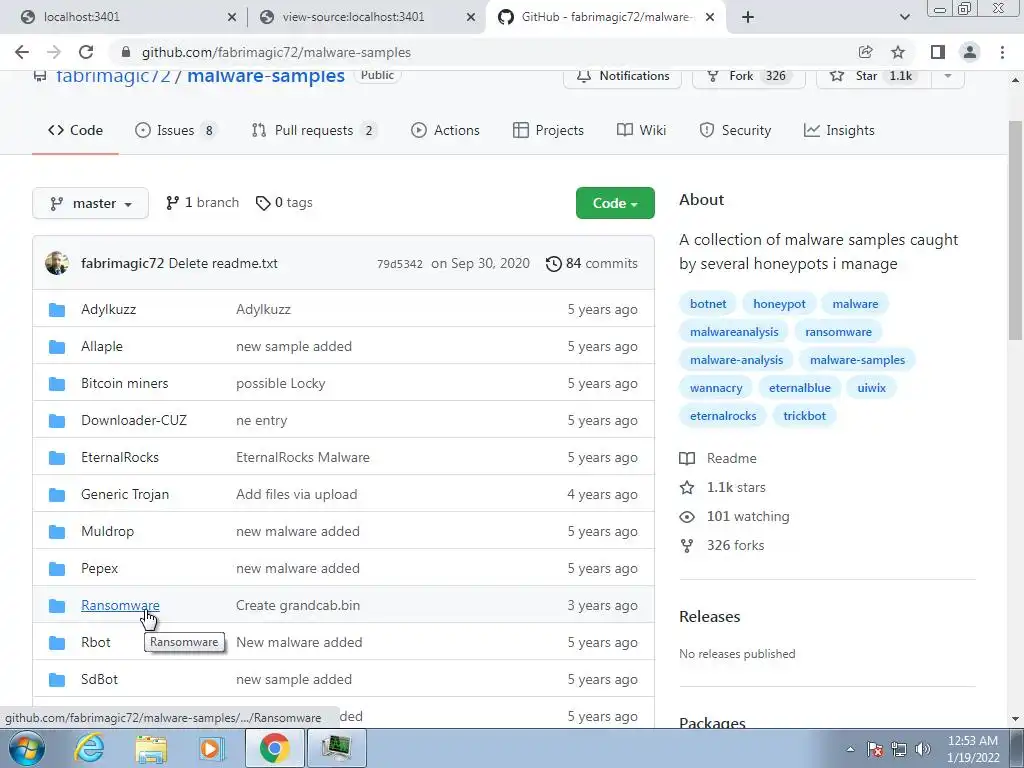Click the Notifications button

623,76
